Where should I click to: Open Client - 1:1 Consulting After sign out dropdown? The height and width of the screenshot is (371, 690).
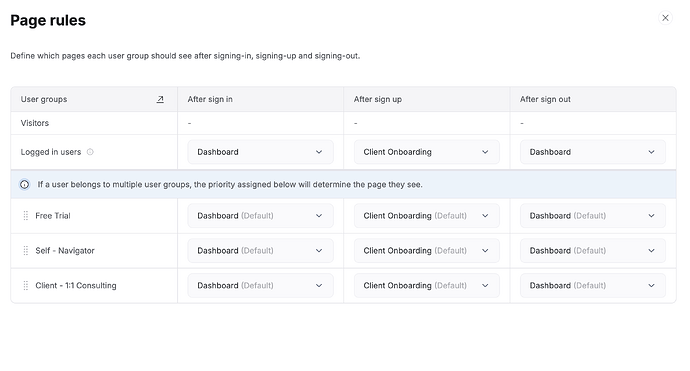coord(593,285)
